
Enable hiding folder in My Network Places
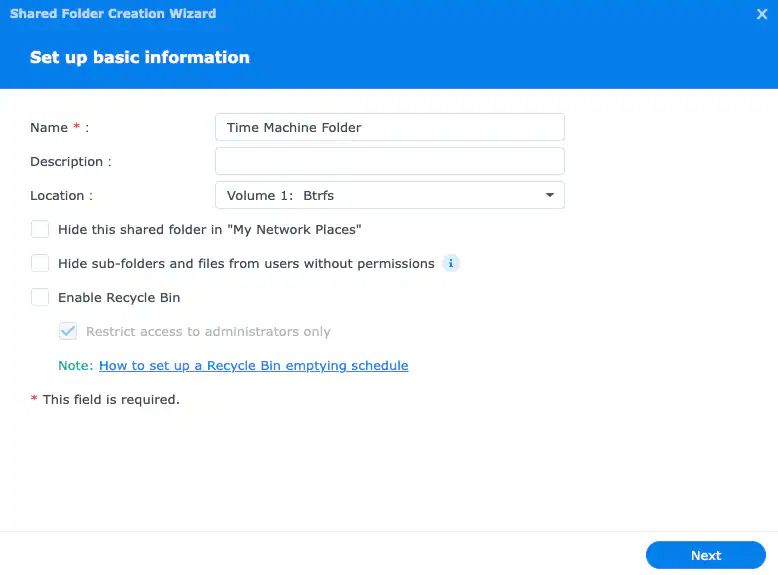(x=40, y=229)
